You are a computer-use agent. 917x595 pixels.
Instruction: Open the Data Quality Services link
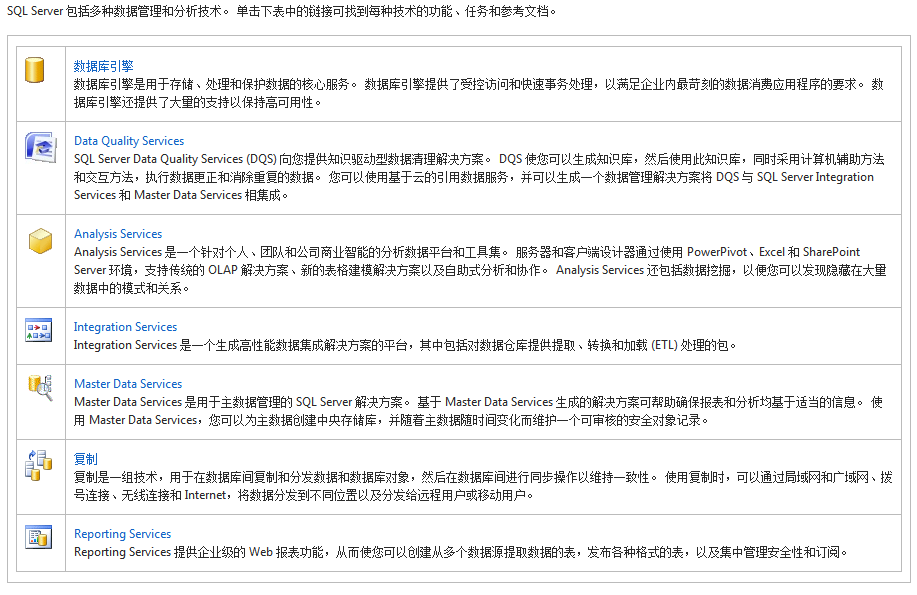pyautogui.click(x=129, y=141)
